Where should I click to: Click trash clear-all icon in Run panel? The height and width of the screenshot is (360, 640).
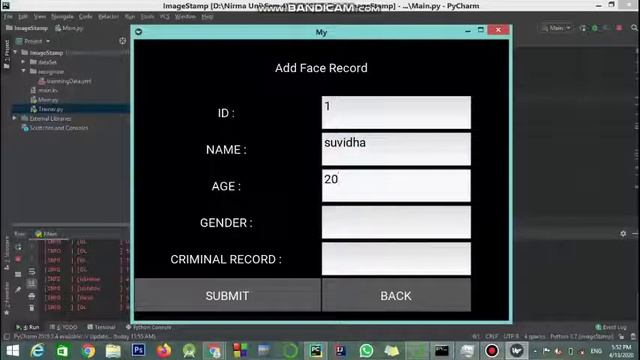[x=32, y=308]
